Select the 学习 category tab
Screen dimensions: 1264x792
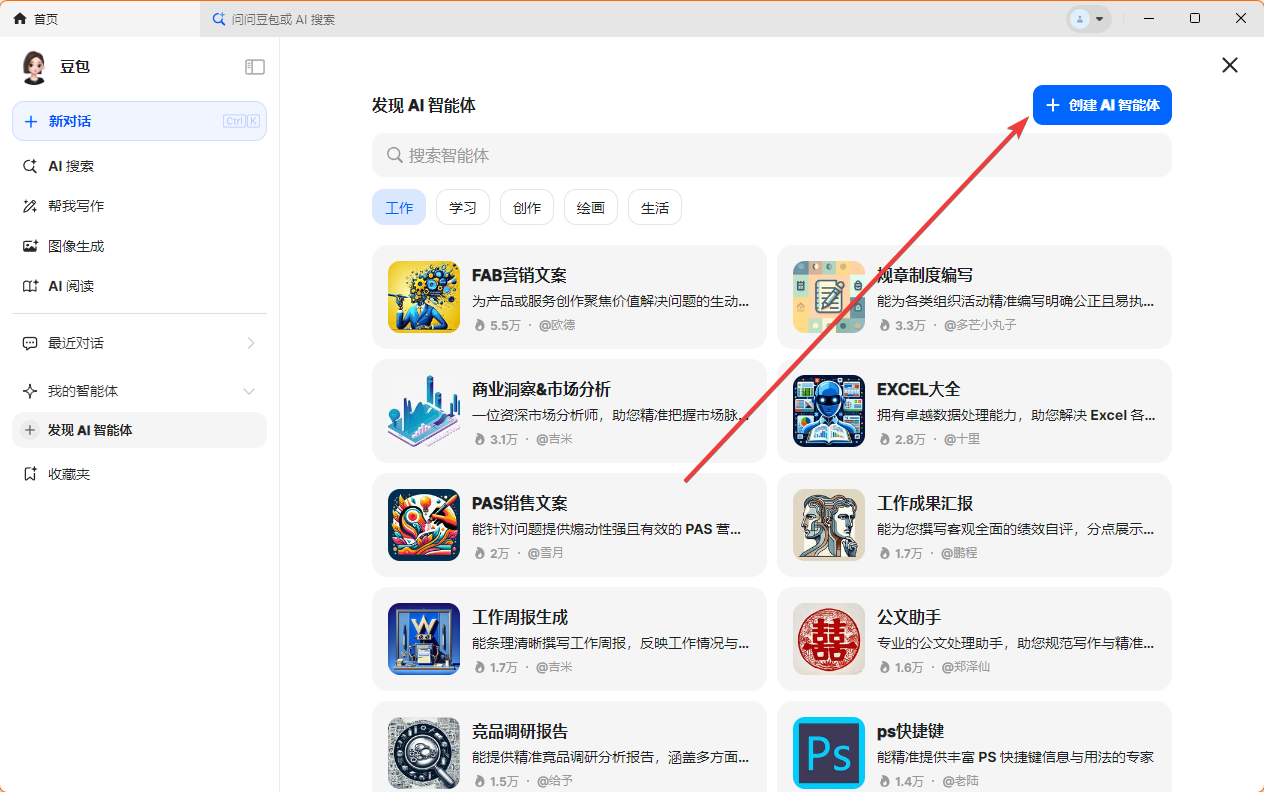[463, 208]
